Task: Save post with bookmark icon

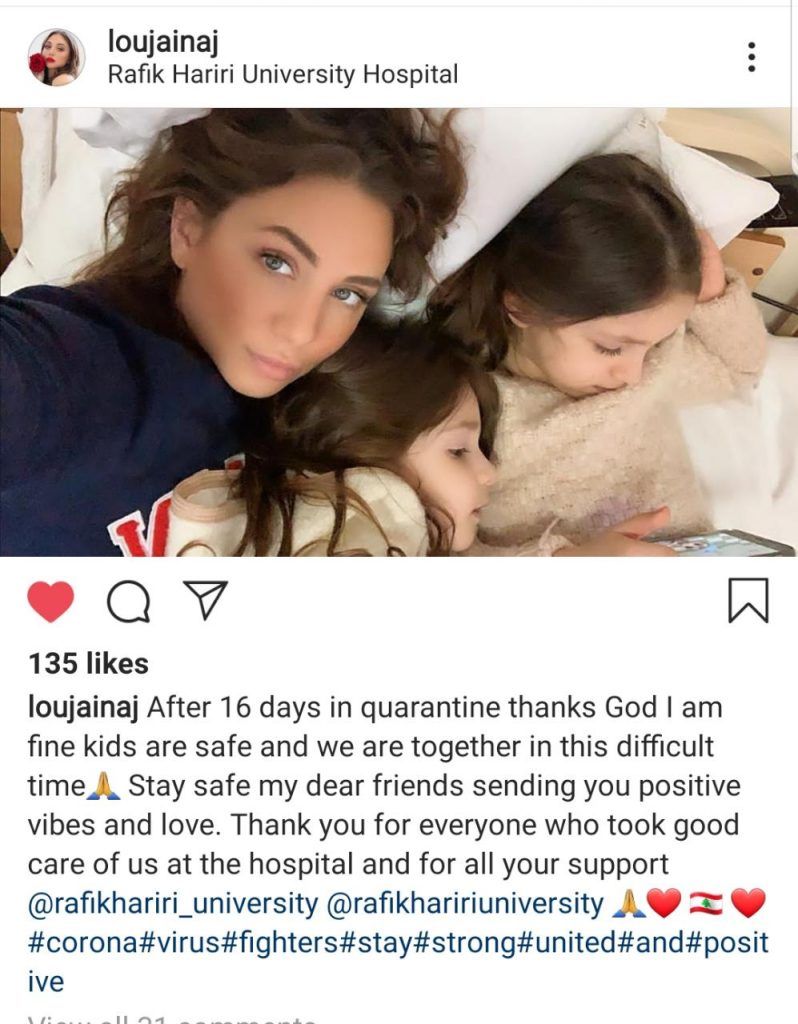Action: pyautogui.click(x=748, y=600)
